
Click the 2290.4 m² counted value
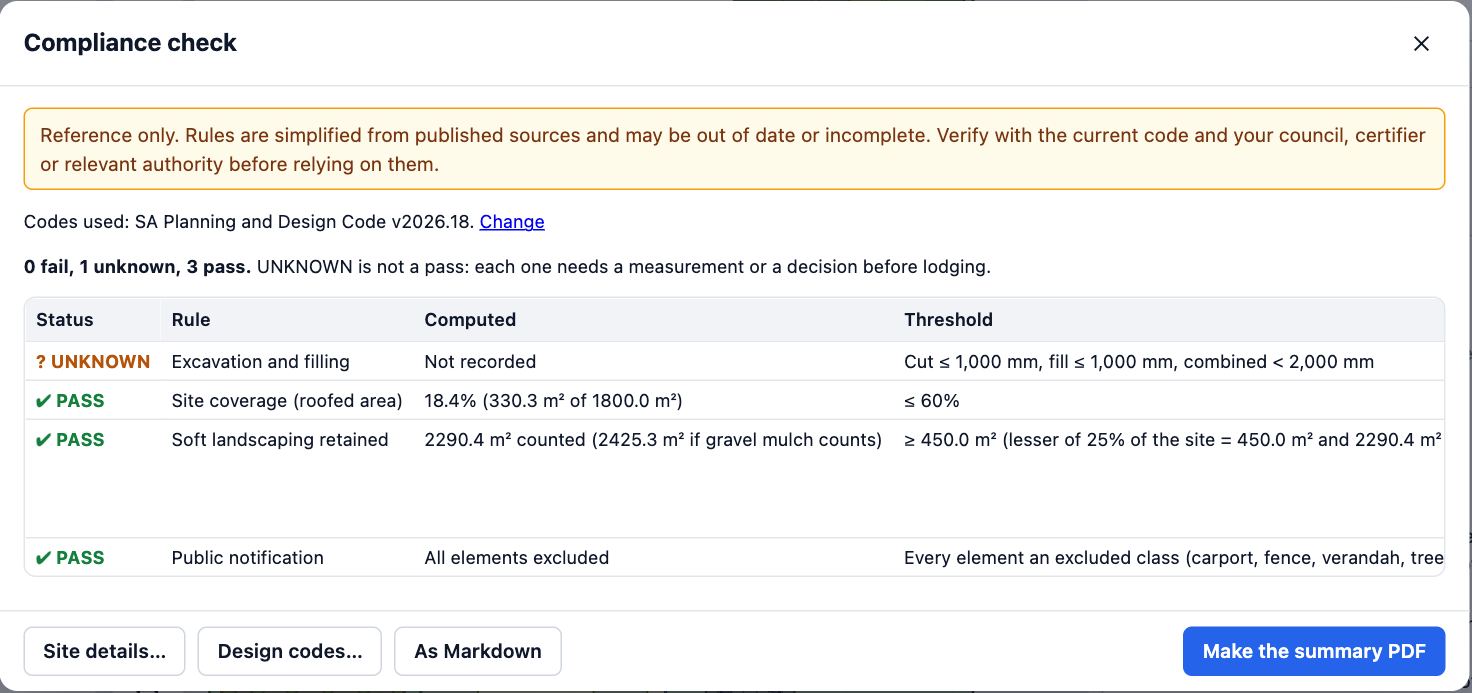(x=653, y=440)
